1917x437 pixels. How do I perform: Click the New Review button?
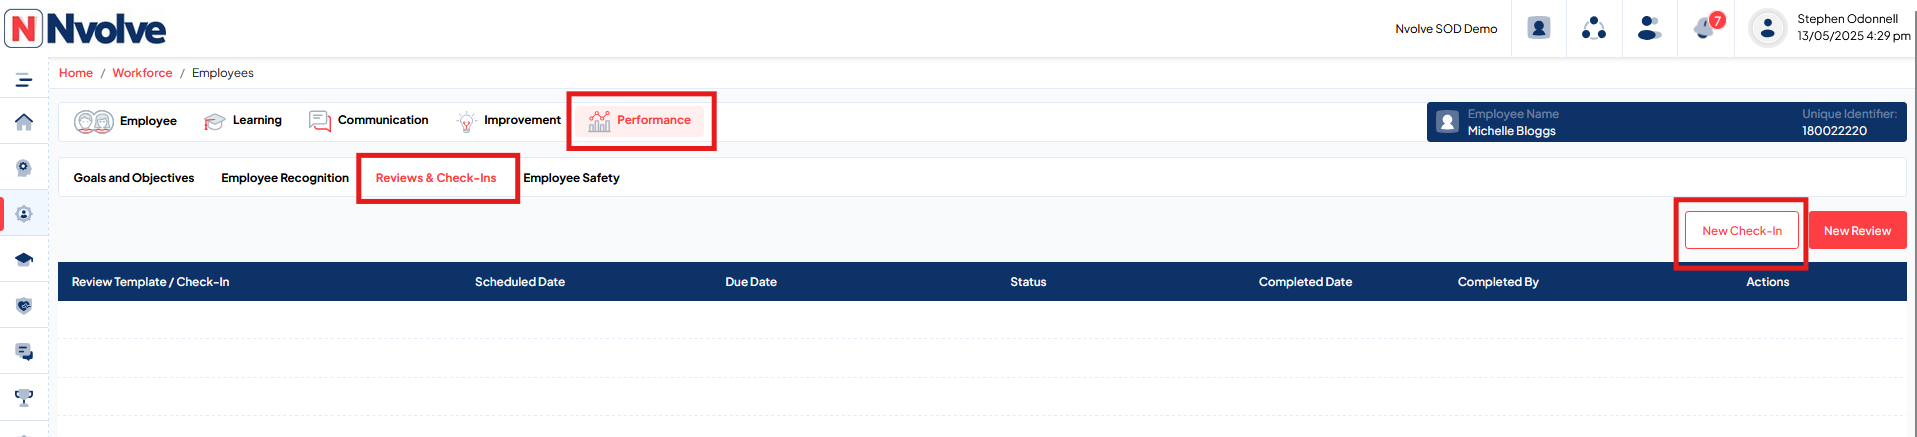click(x=1857, y=230)
